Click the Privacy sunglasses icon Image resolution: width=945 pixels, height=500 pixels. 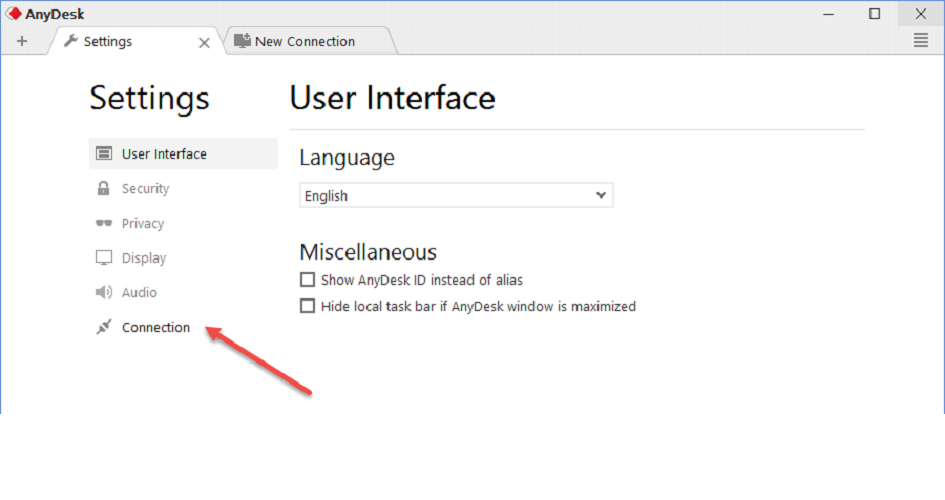[x=103, y=224]
